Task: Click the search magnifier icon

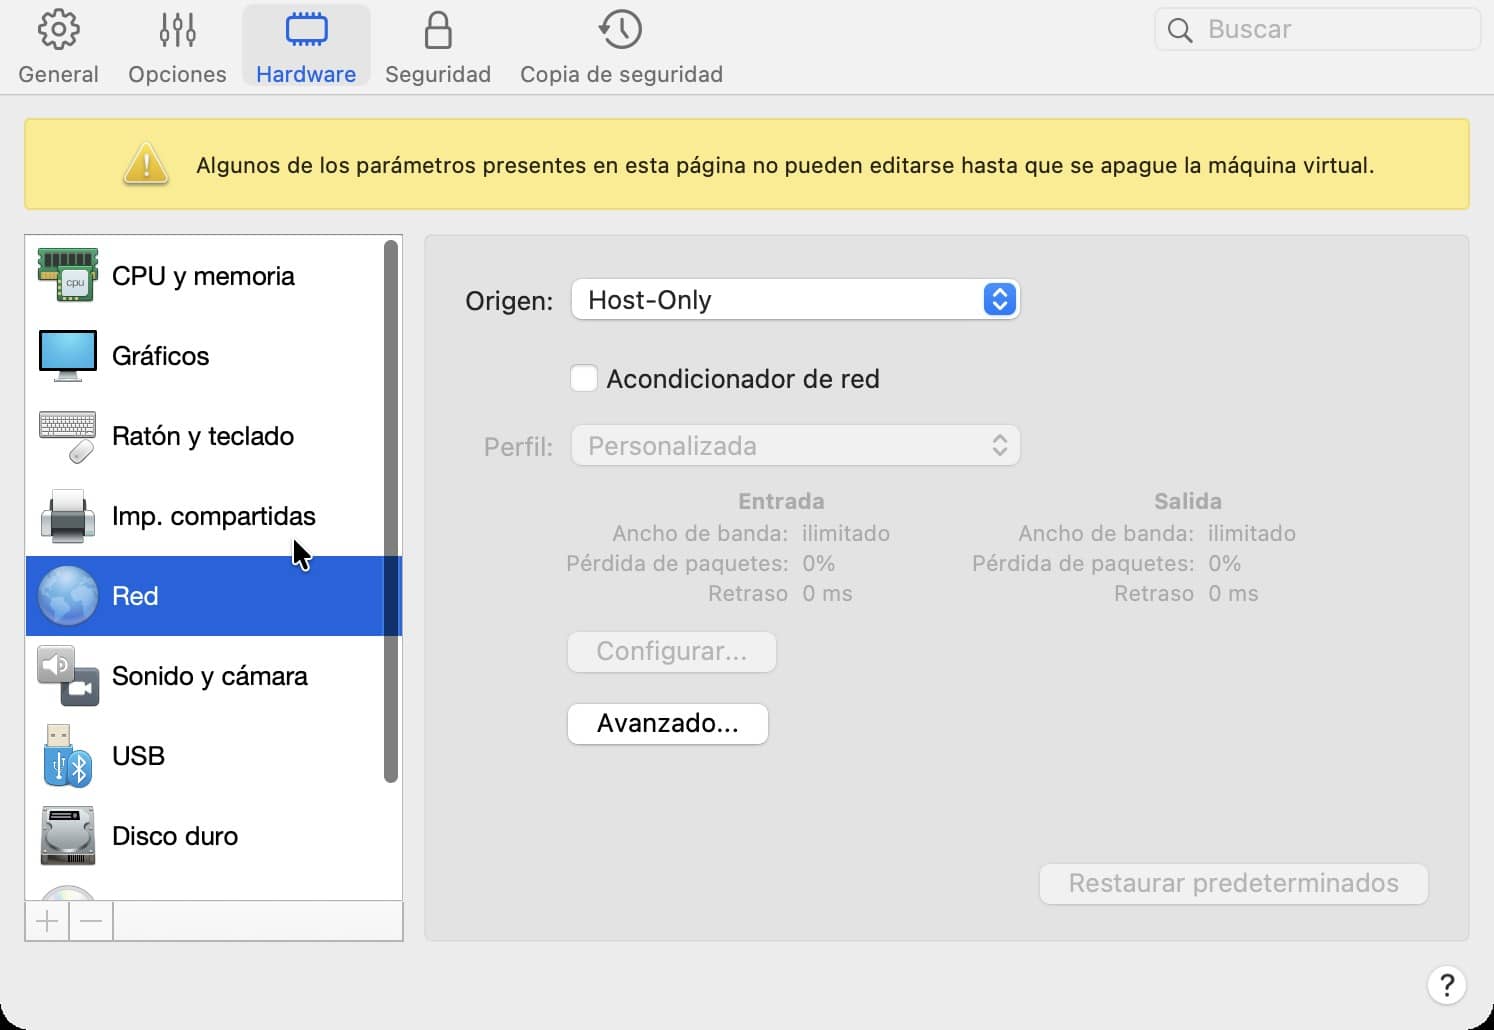Action: 1180,30
